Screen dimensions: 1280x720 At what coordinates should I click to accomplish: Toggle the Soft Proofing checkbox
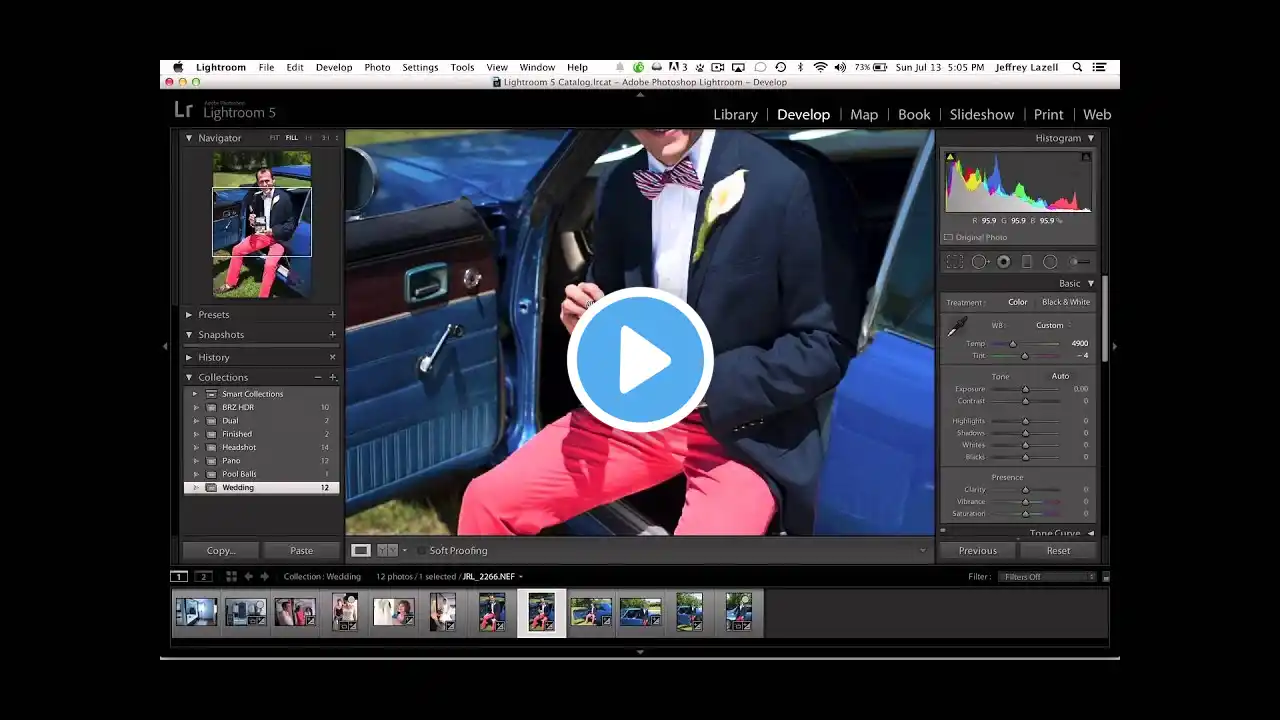421,551
